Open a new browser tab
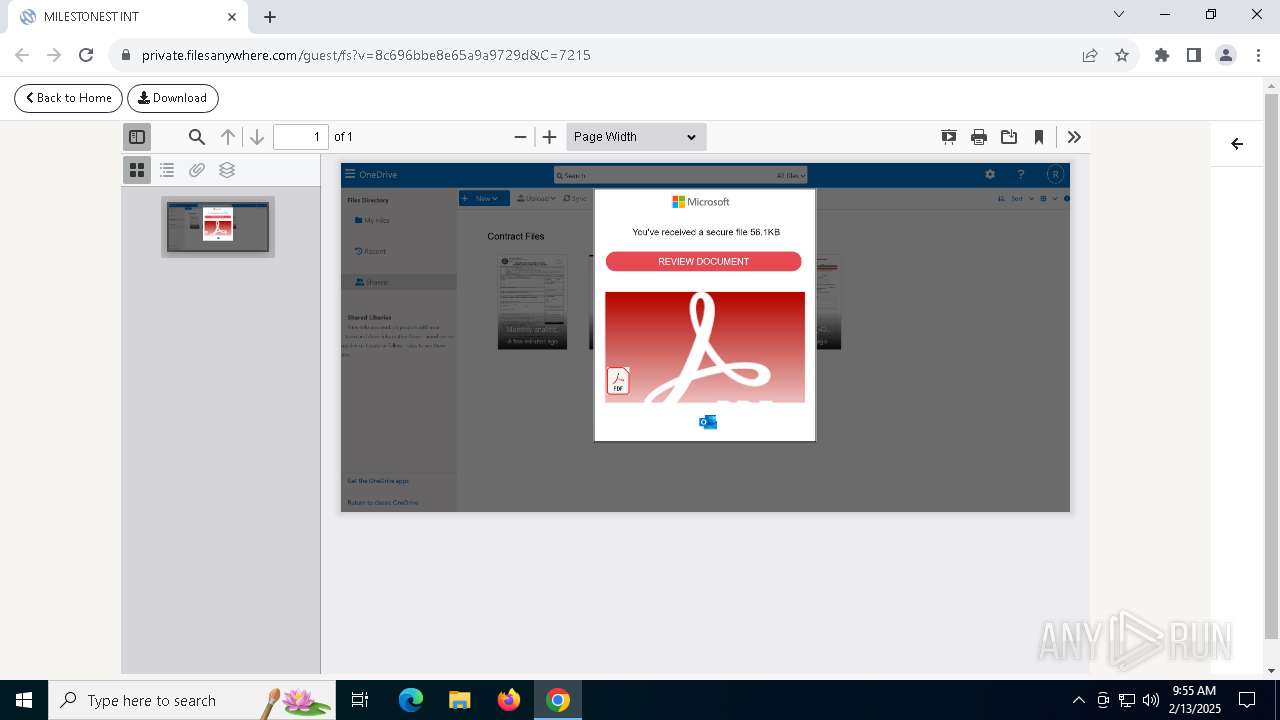The image size is (1280, 720). click(270, 17)
